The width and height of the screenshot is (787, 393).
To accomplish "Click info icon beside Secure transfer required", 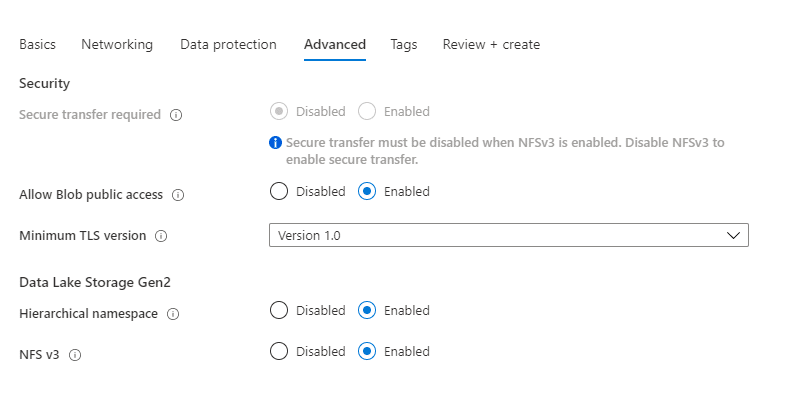I will pos(176,115).
